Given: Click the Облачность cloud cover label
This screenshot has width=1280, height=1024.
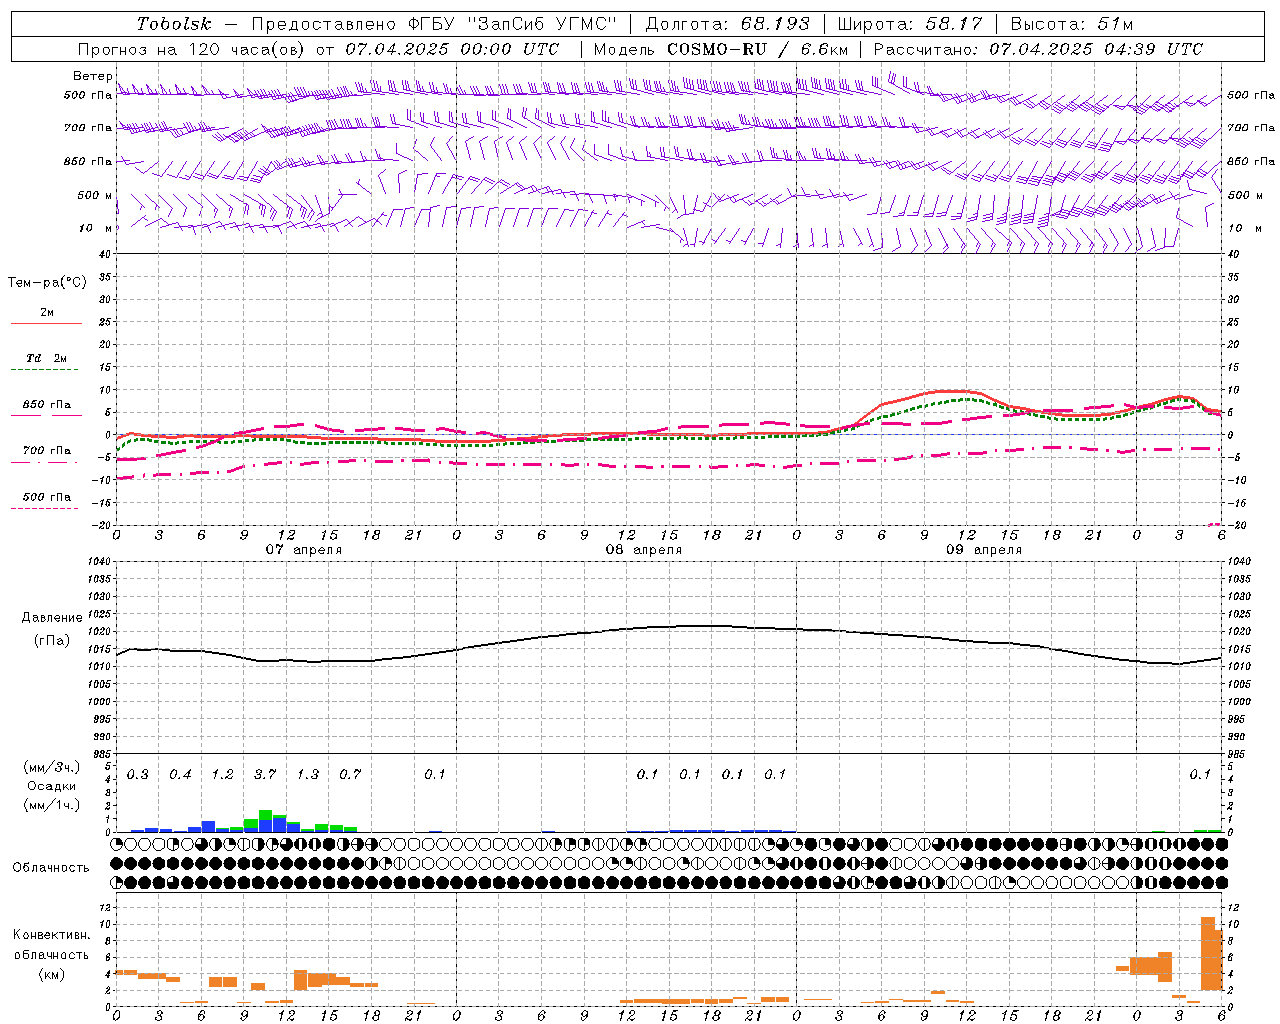Looking at the screenshot, I should click(x=51, y=867).
